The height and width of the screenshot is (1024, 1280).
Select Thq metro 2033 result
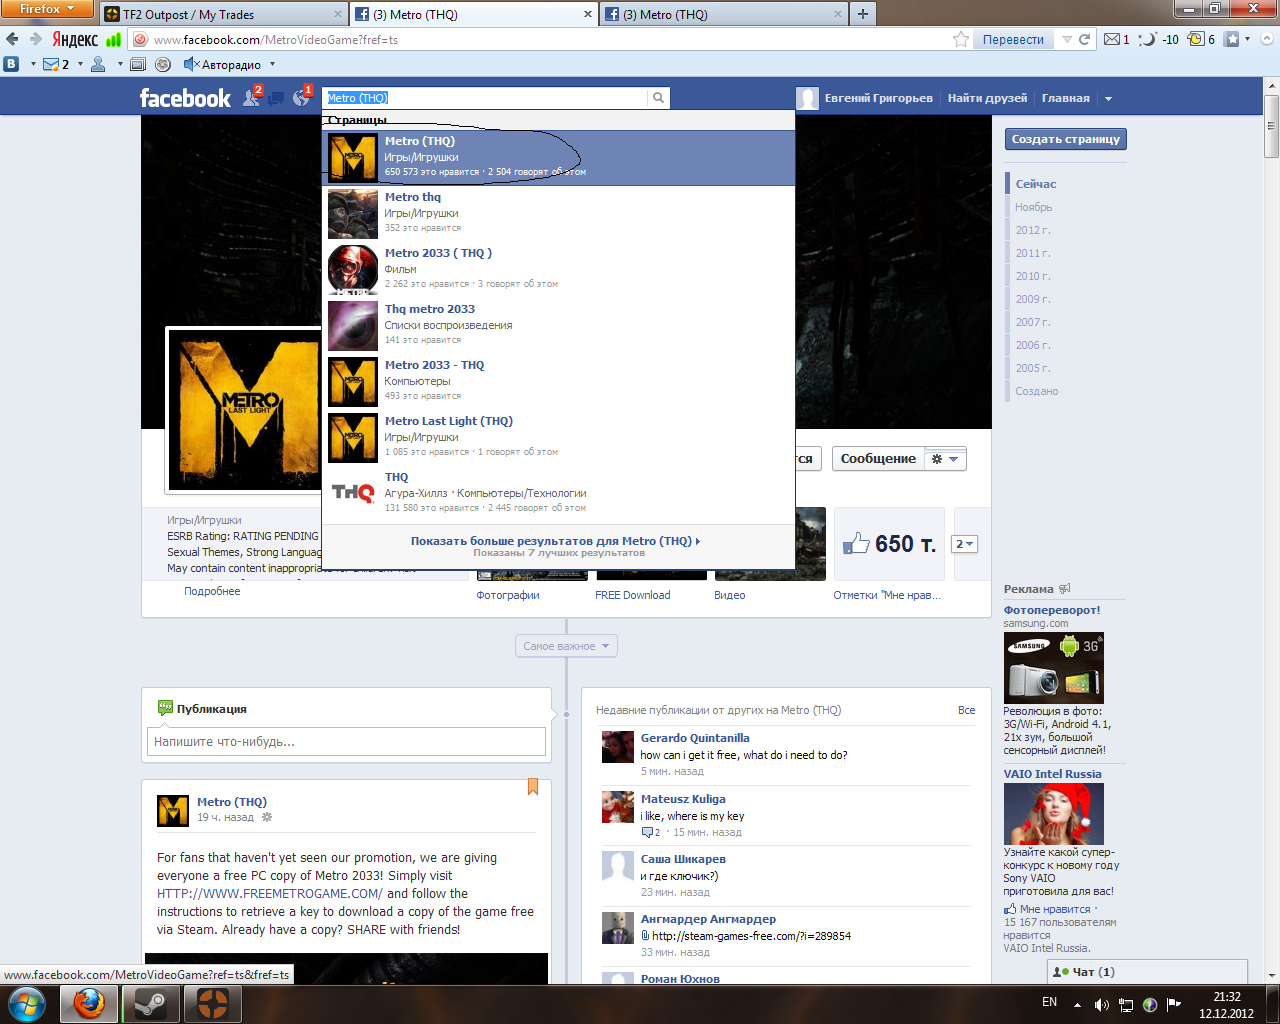[559, 325]
